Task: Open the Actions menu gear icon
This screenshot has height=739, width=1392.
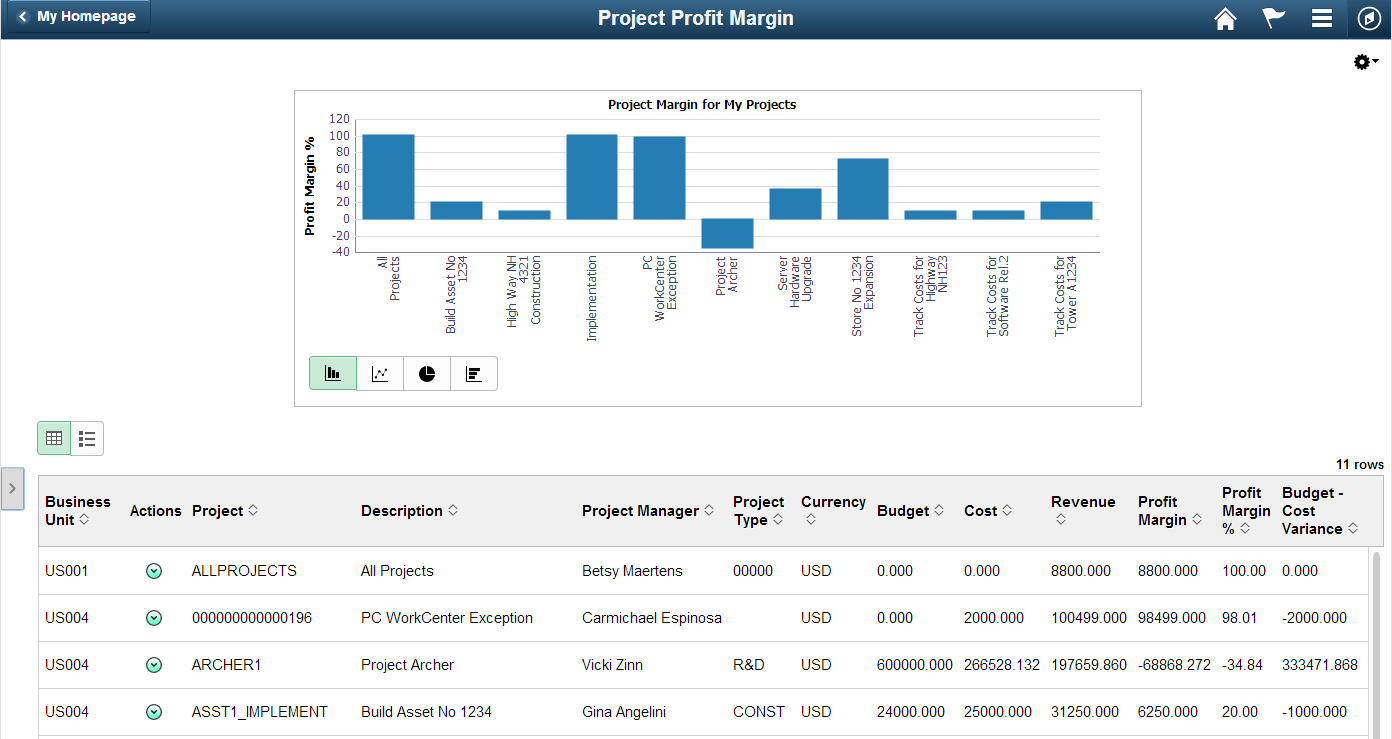Action: click(x=1362, y=61)
